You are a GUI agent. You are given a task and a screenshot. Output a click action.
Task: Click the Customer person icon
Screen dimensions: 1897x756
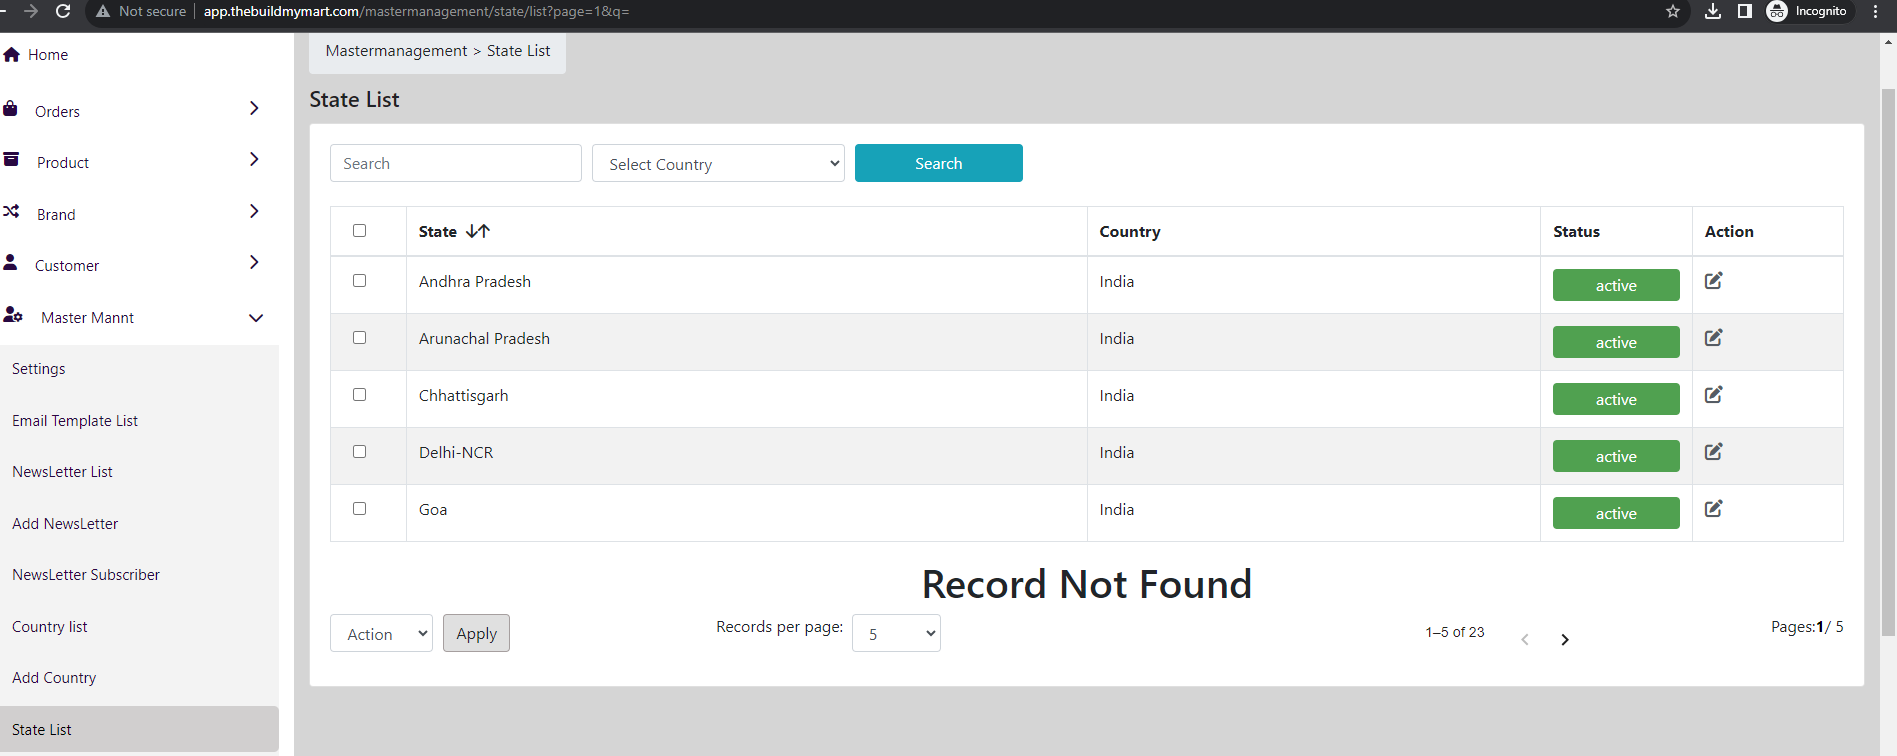click(x=10, y=262)
